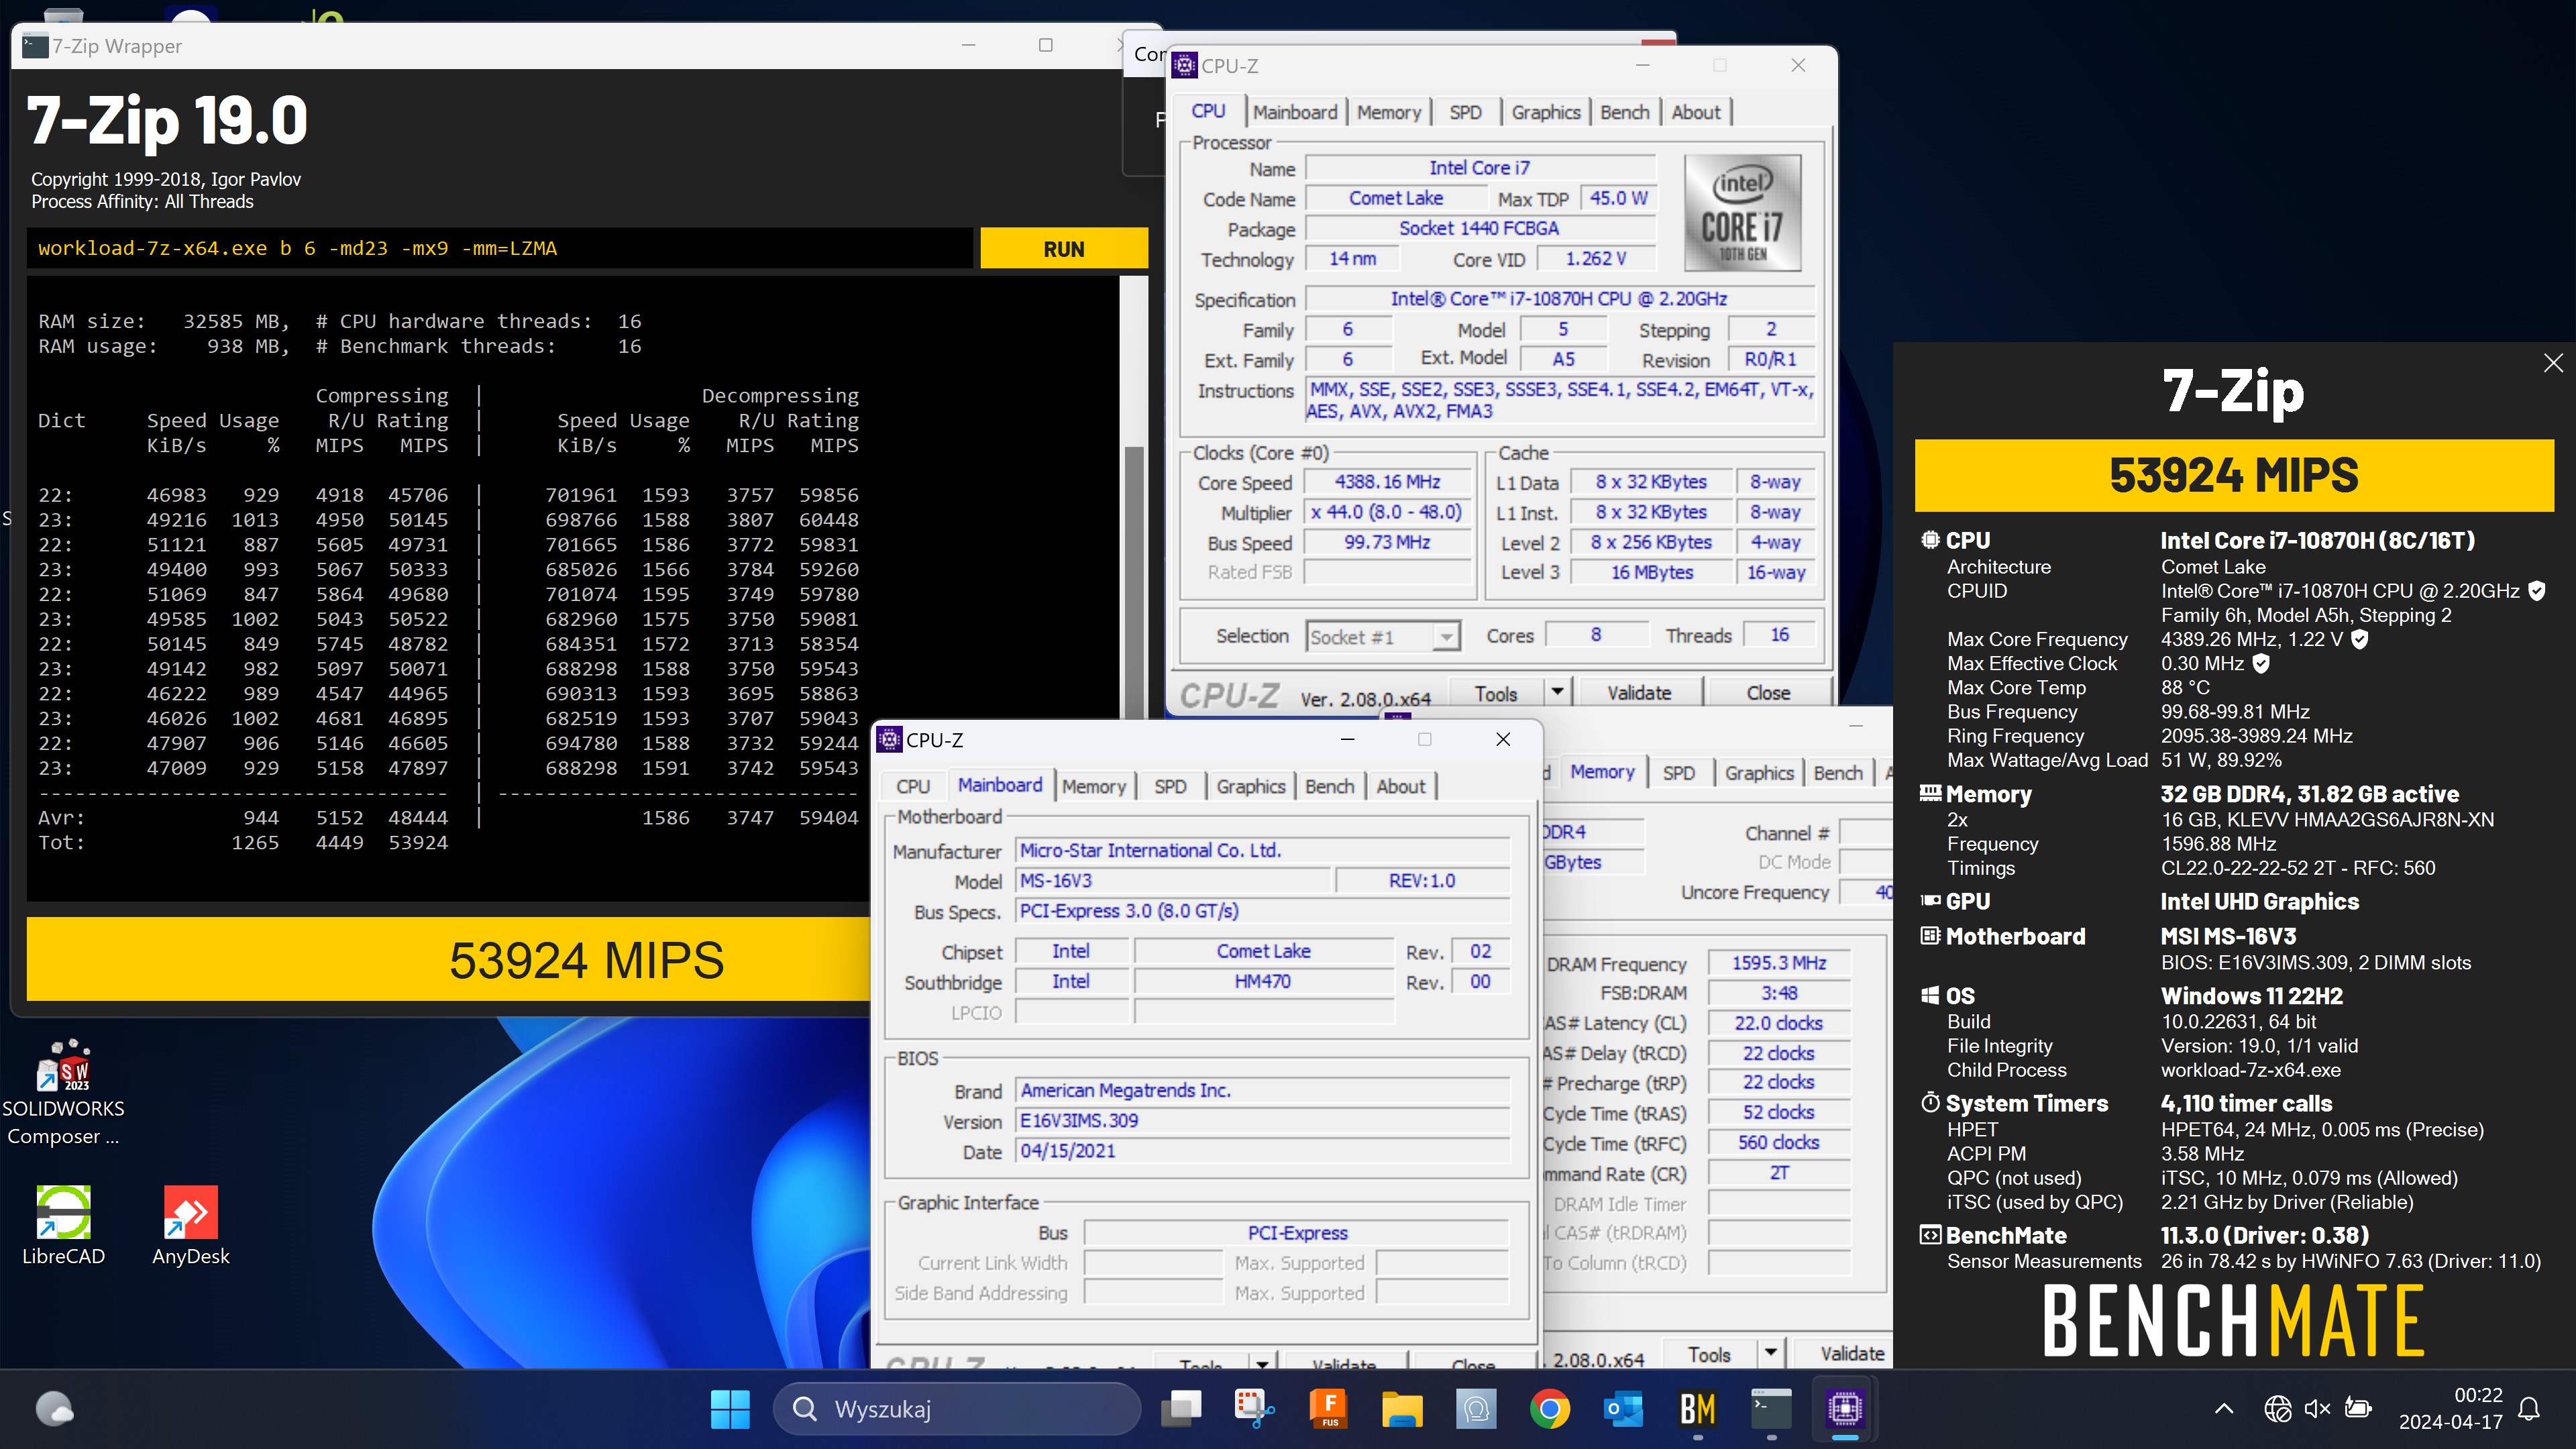This screenshot has height=1449, width=2576.
Task: Click the CPUID verified shield icon
Action: click(x=2536, y=591)
